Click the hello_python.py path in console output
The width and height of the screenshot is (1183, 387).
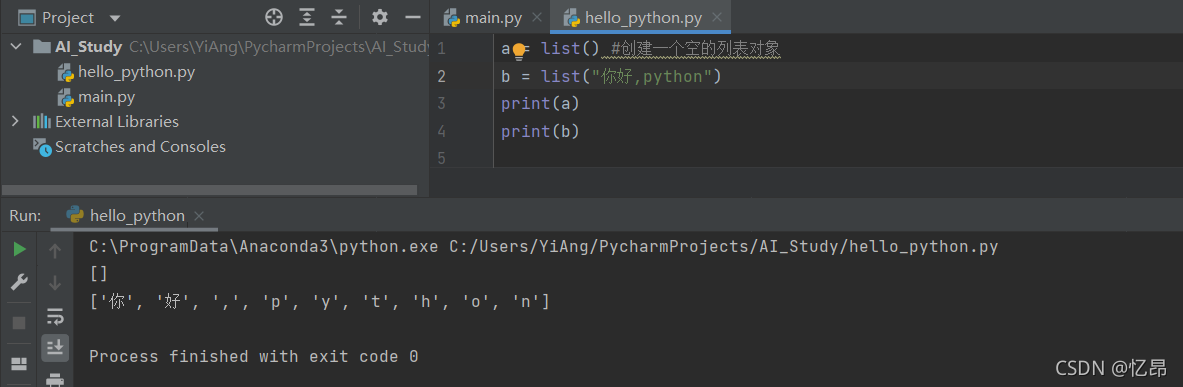[x=724, y=247]
